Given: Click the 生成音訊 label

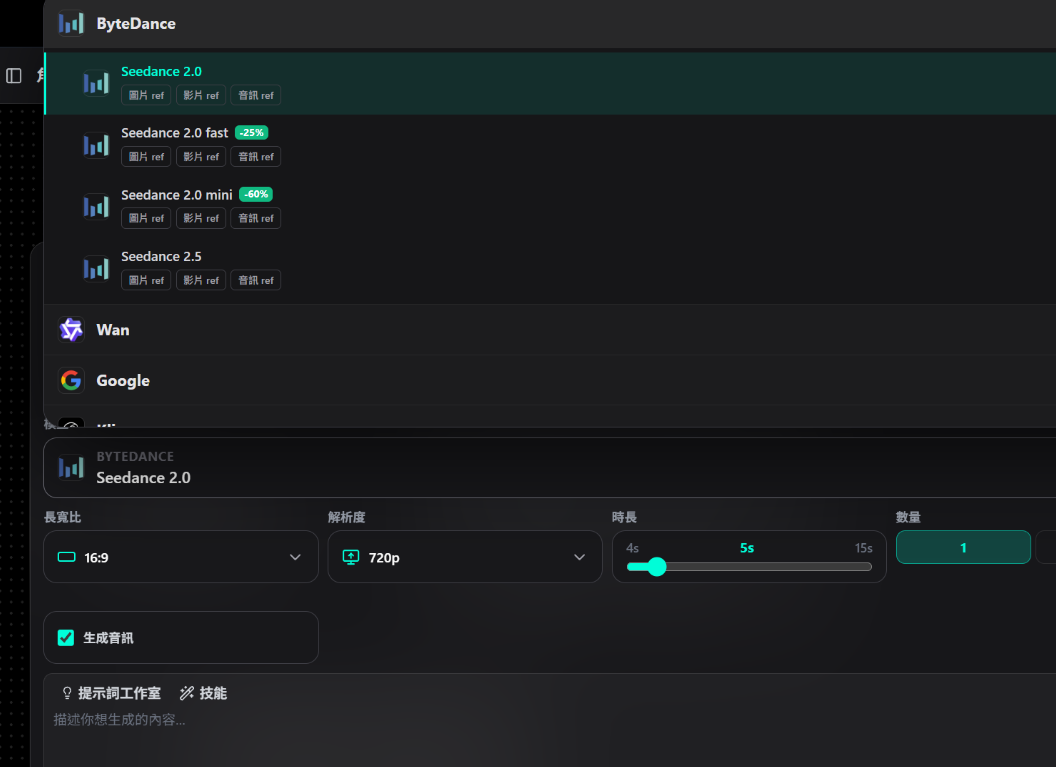Looking at the screenshot, I should 108,638.
